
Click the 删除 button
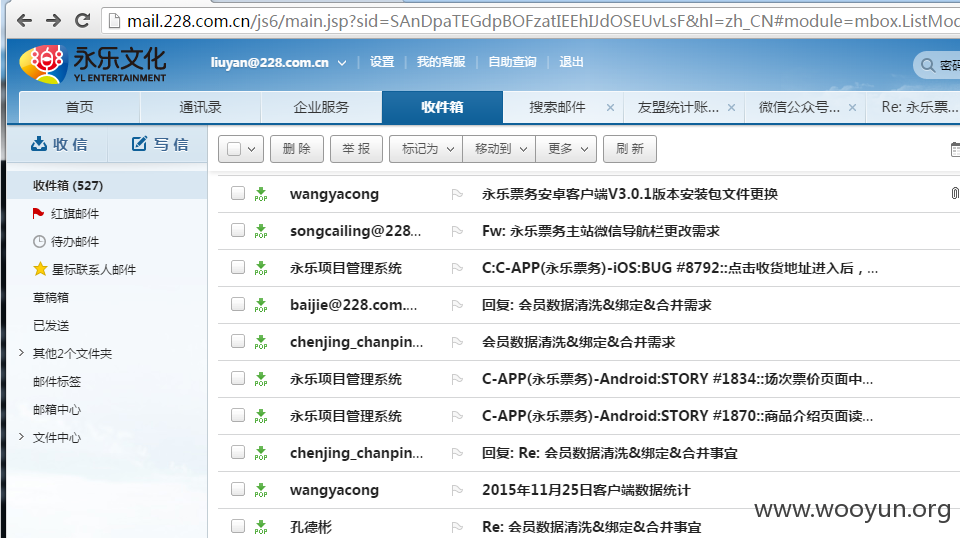[x=297, y=149]
